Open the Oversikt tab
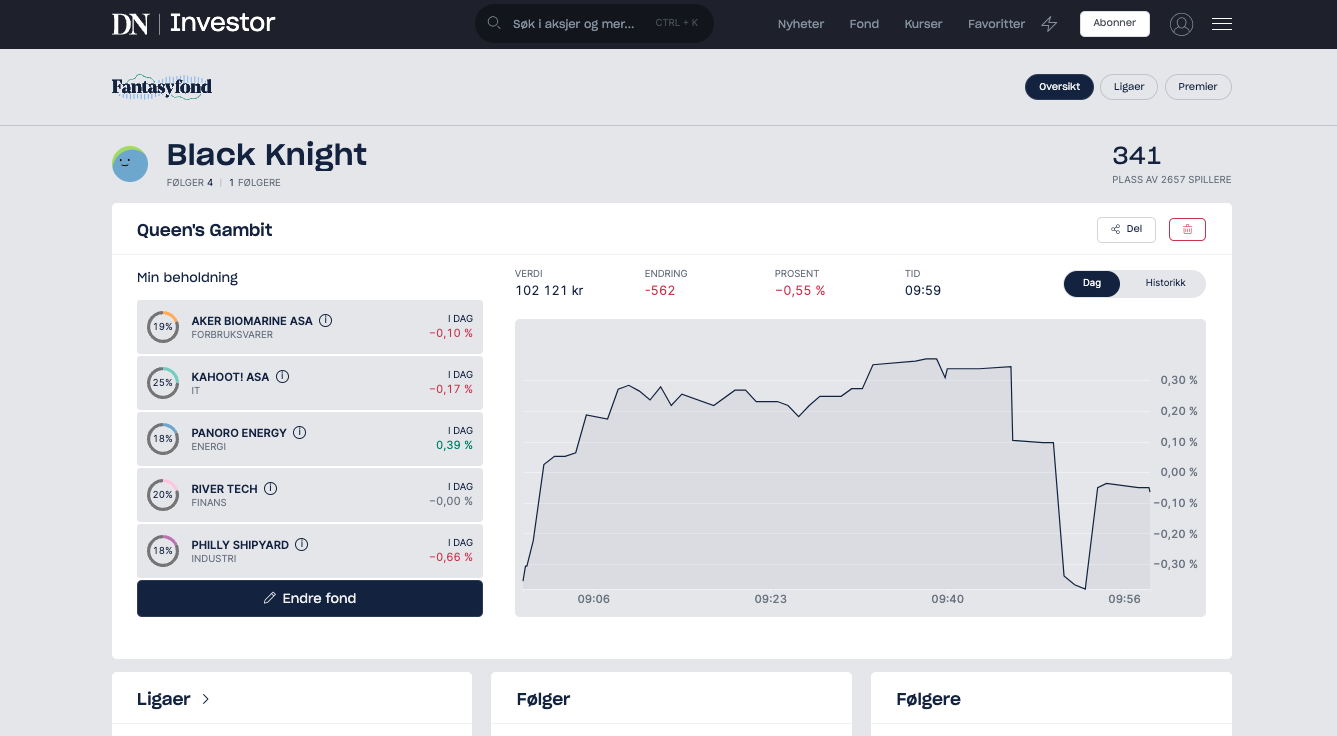Screen dimensions: 1337x736 click(x=1059, y=87)
